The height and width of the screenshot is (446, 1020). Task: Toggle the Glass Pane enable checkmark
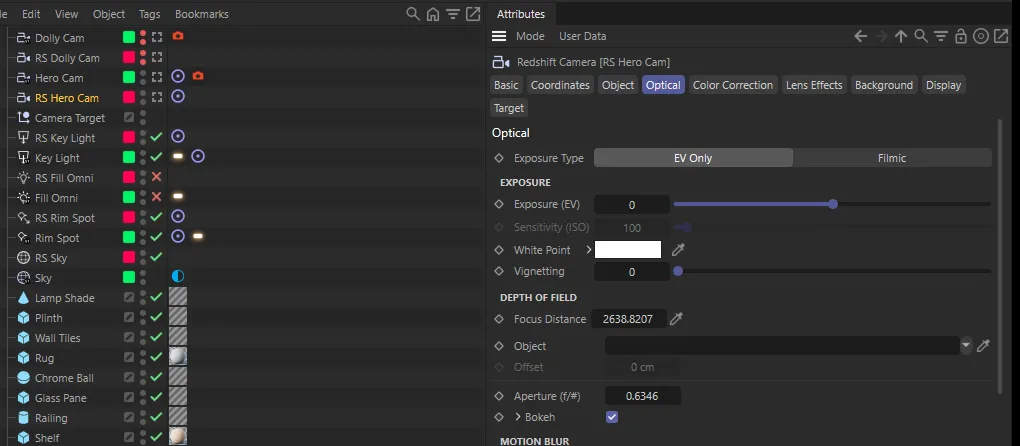156,397
